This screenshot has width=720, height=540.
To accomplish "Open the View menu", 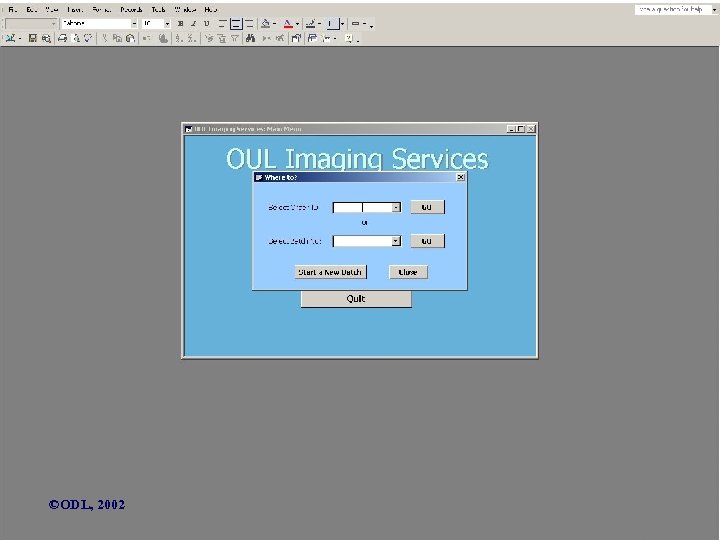I will [52, 9].
